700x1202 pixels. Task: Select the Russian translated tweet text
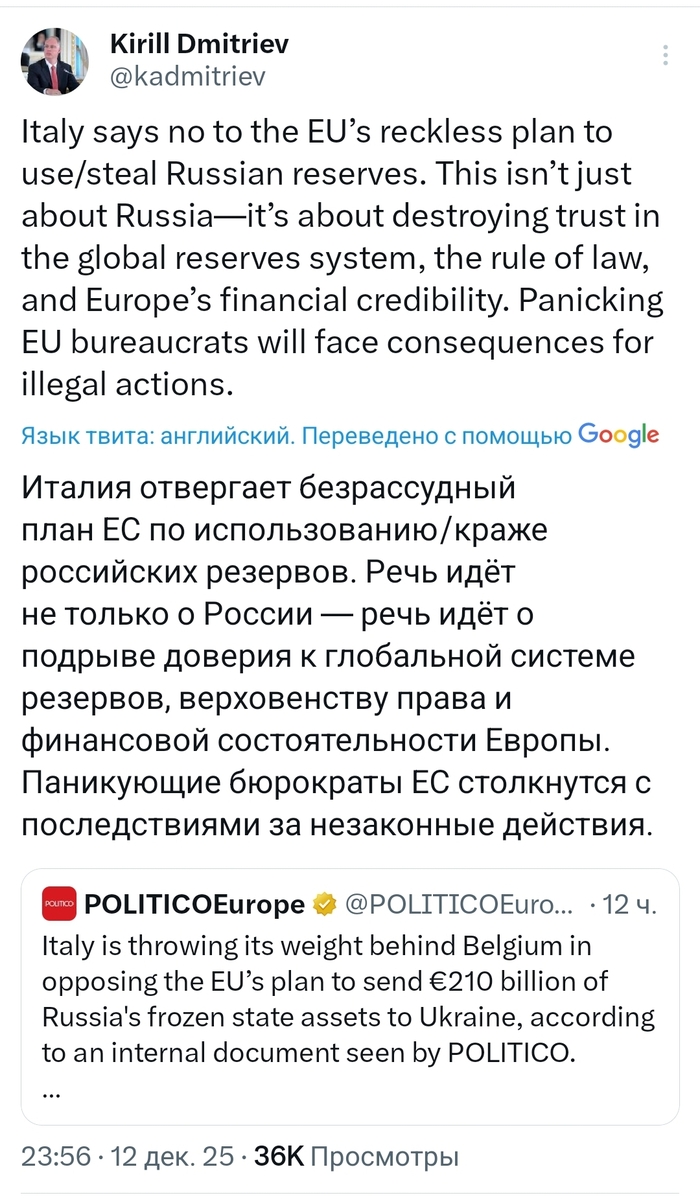pos(338,657)
